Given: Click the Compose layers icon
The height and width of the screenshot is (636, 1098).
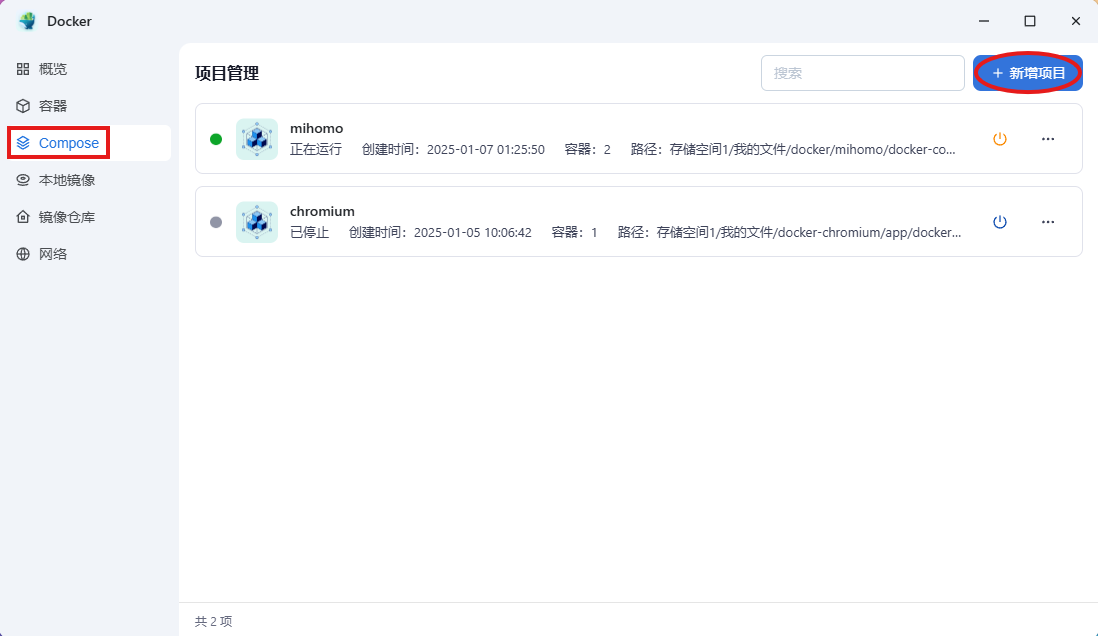Looking at the screenshot, I should click(x=23, y=143).
